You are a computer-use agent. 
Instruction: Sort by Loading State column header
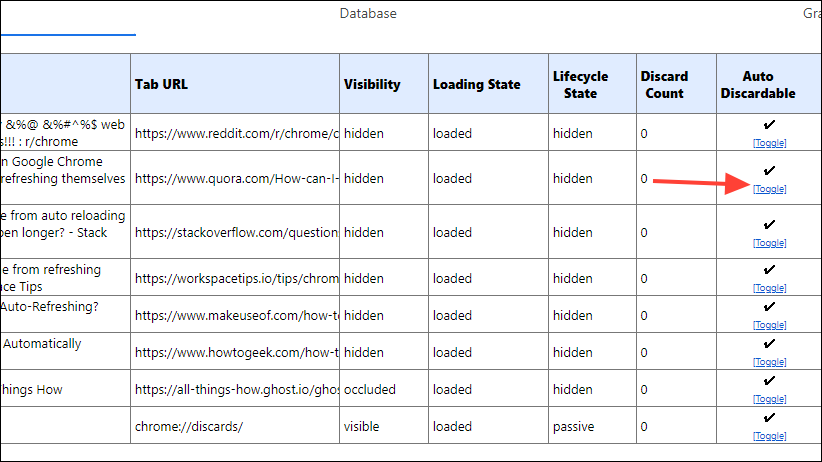[x=476, y=84]
